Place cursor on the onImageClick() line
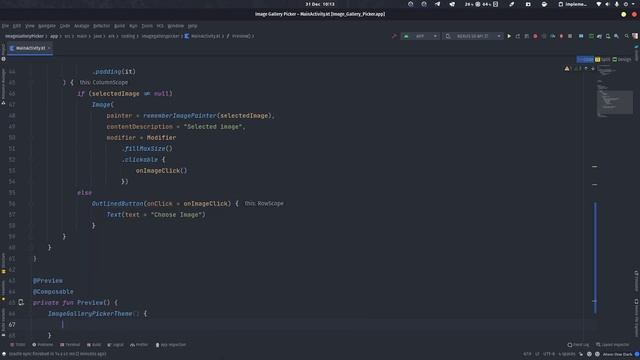 click(x=161, y=171)
